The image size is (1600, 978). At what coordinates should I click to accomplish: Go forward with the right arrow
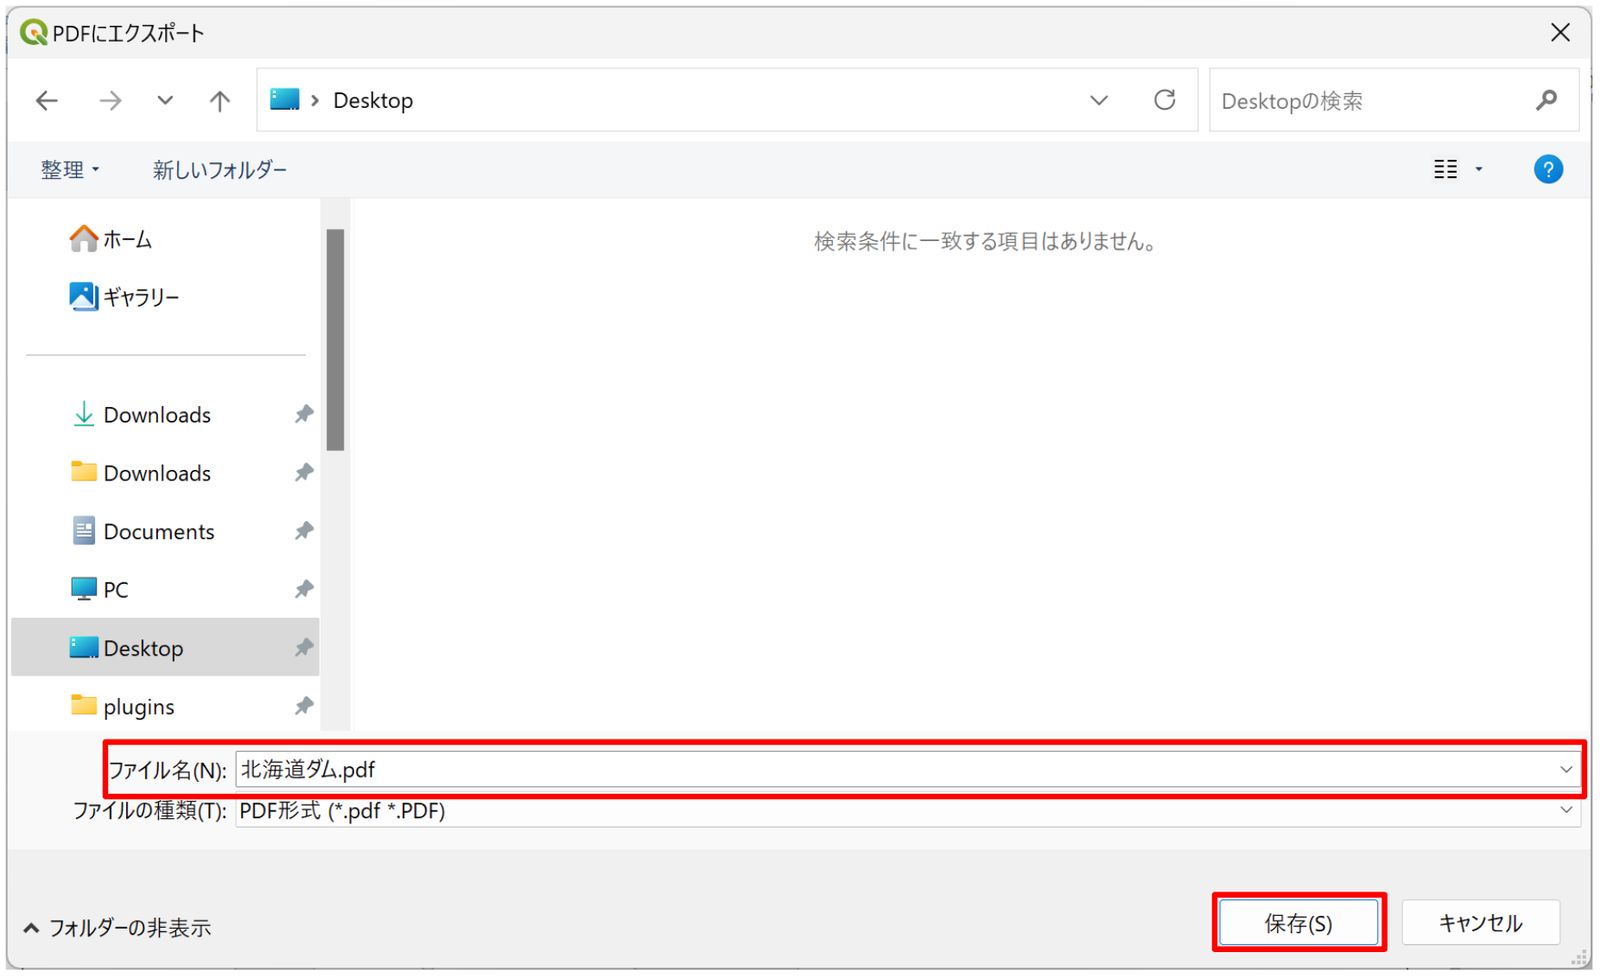point(110,100)
